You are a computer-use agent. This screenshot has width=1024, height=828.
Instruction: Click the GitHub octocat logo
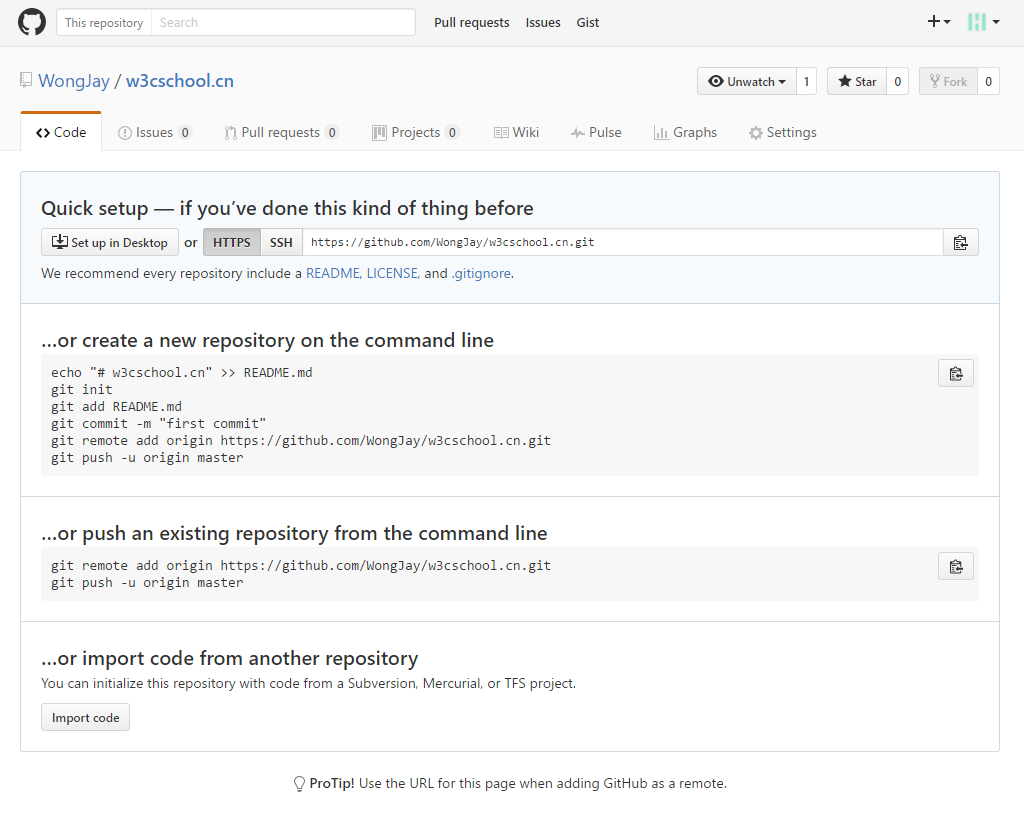(32, 22)
